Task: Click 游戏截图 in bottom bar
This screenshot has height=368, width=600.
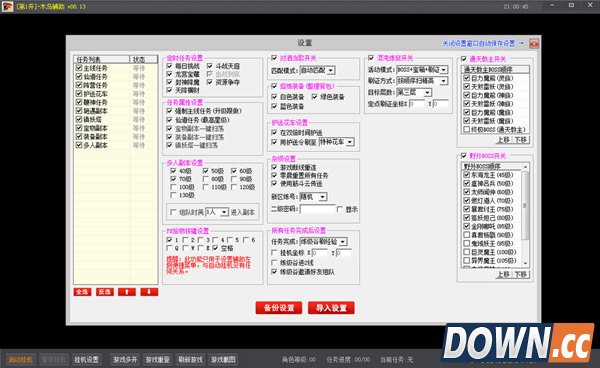Action: pos(223,360)
